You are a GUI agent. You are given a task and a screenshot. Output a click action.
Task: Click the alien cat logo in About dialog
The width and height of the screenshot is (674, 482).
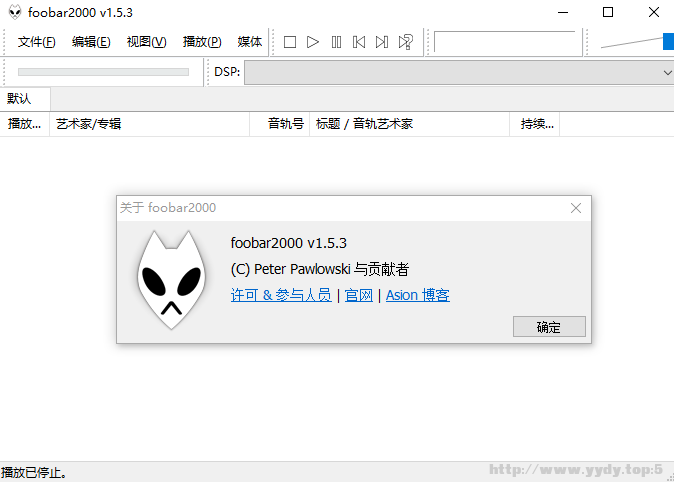[171, 280]
